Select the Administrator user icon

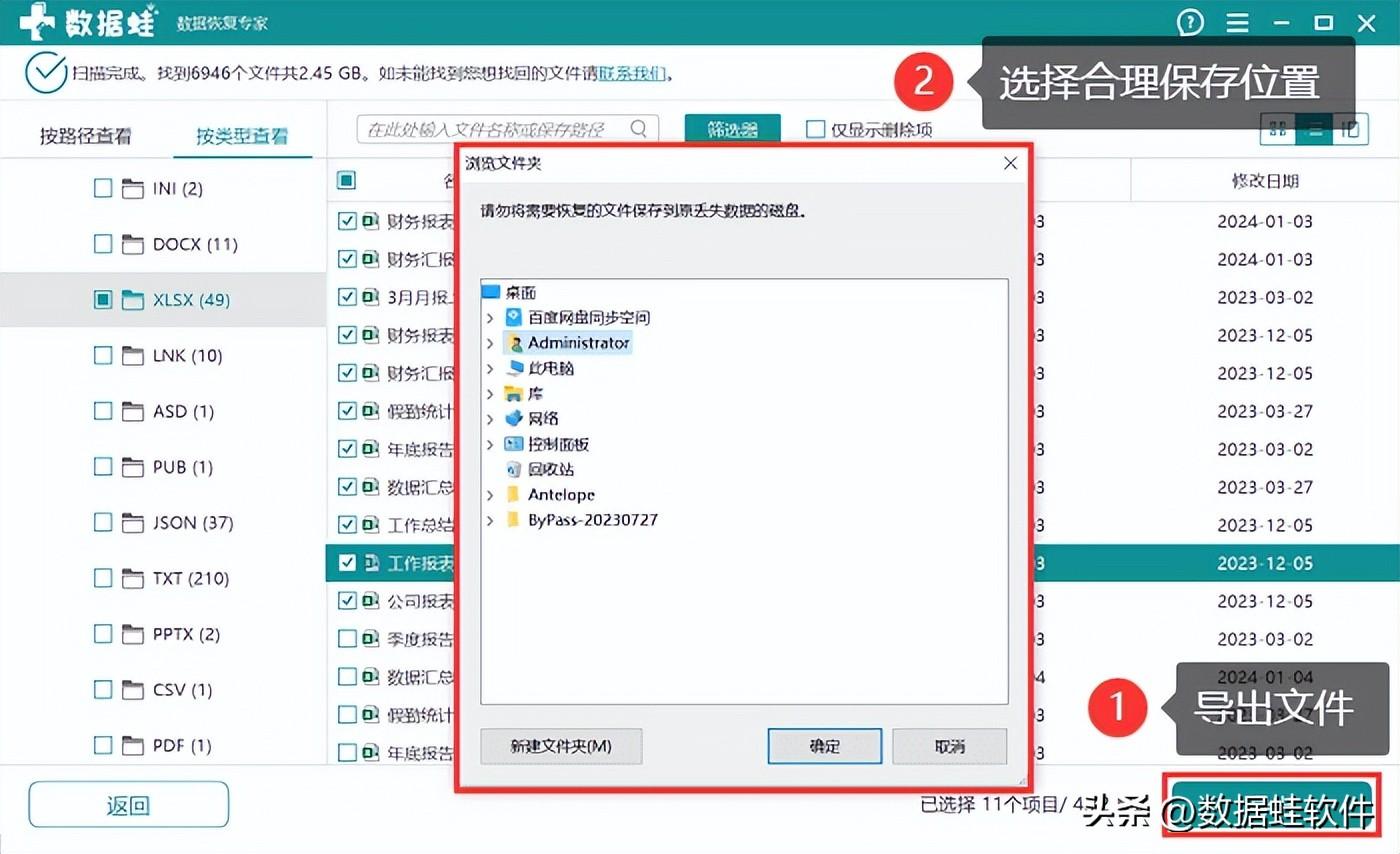514,343
